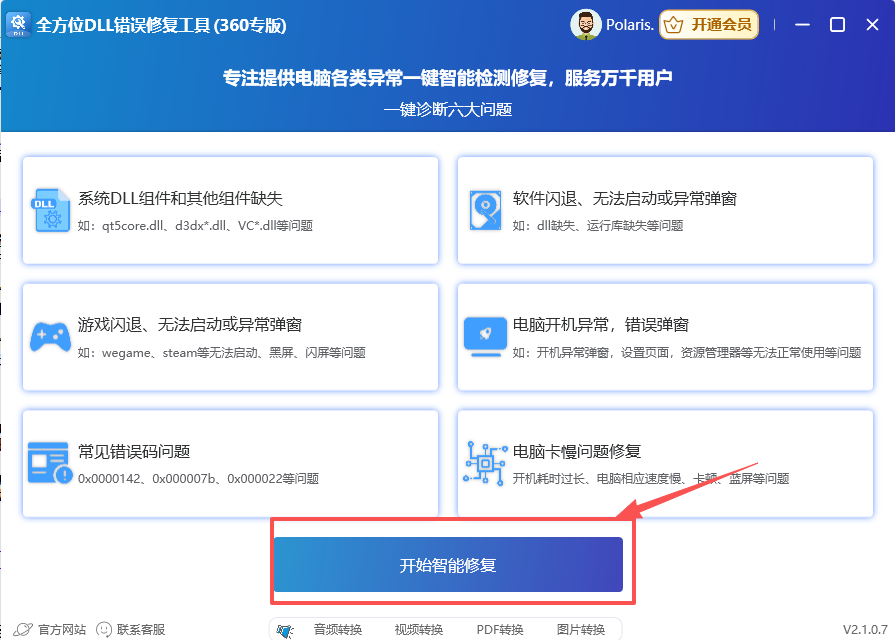Click the monitor icon for boot error repair
This screenshot has height=640, width=895.
(x=486, y=336)
